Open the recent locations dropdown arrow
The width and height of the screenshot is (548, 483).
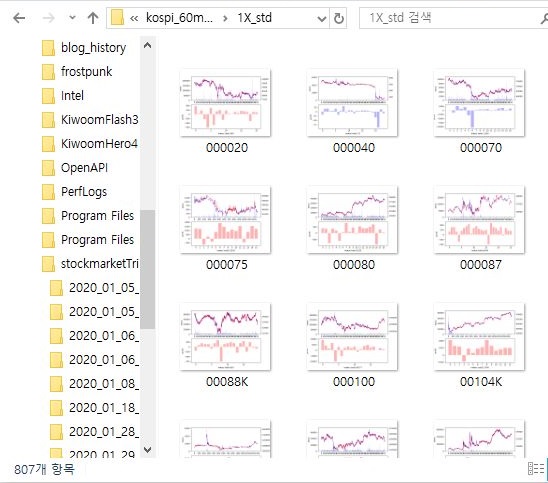[72, 18]
